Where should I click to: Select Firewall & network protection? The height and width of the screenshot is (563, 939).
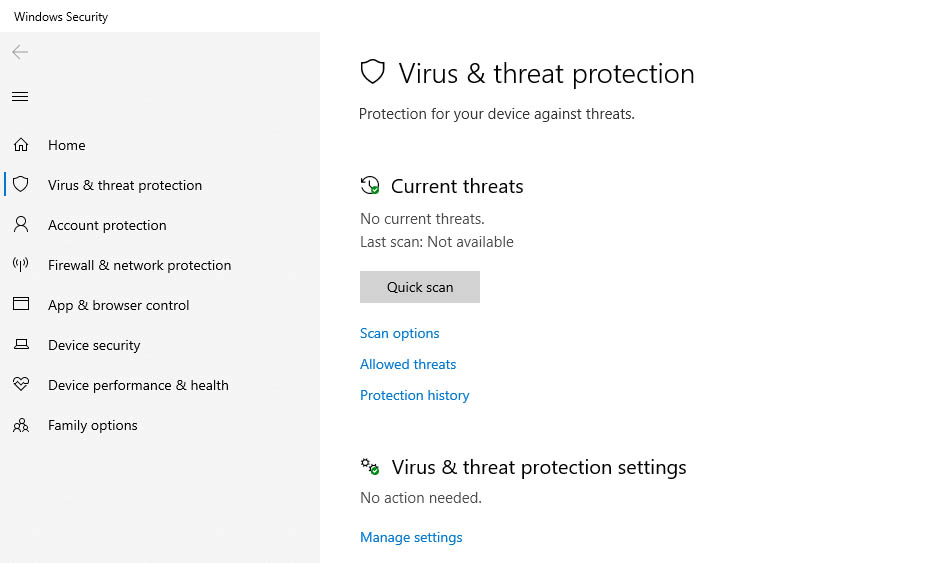click(x=139, y=265)
